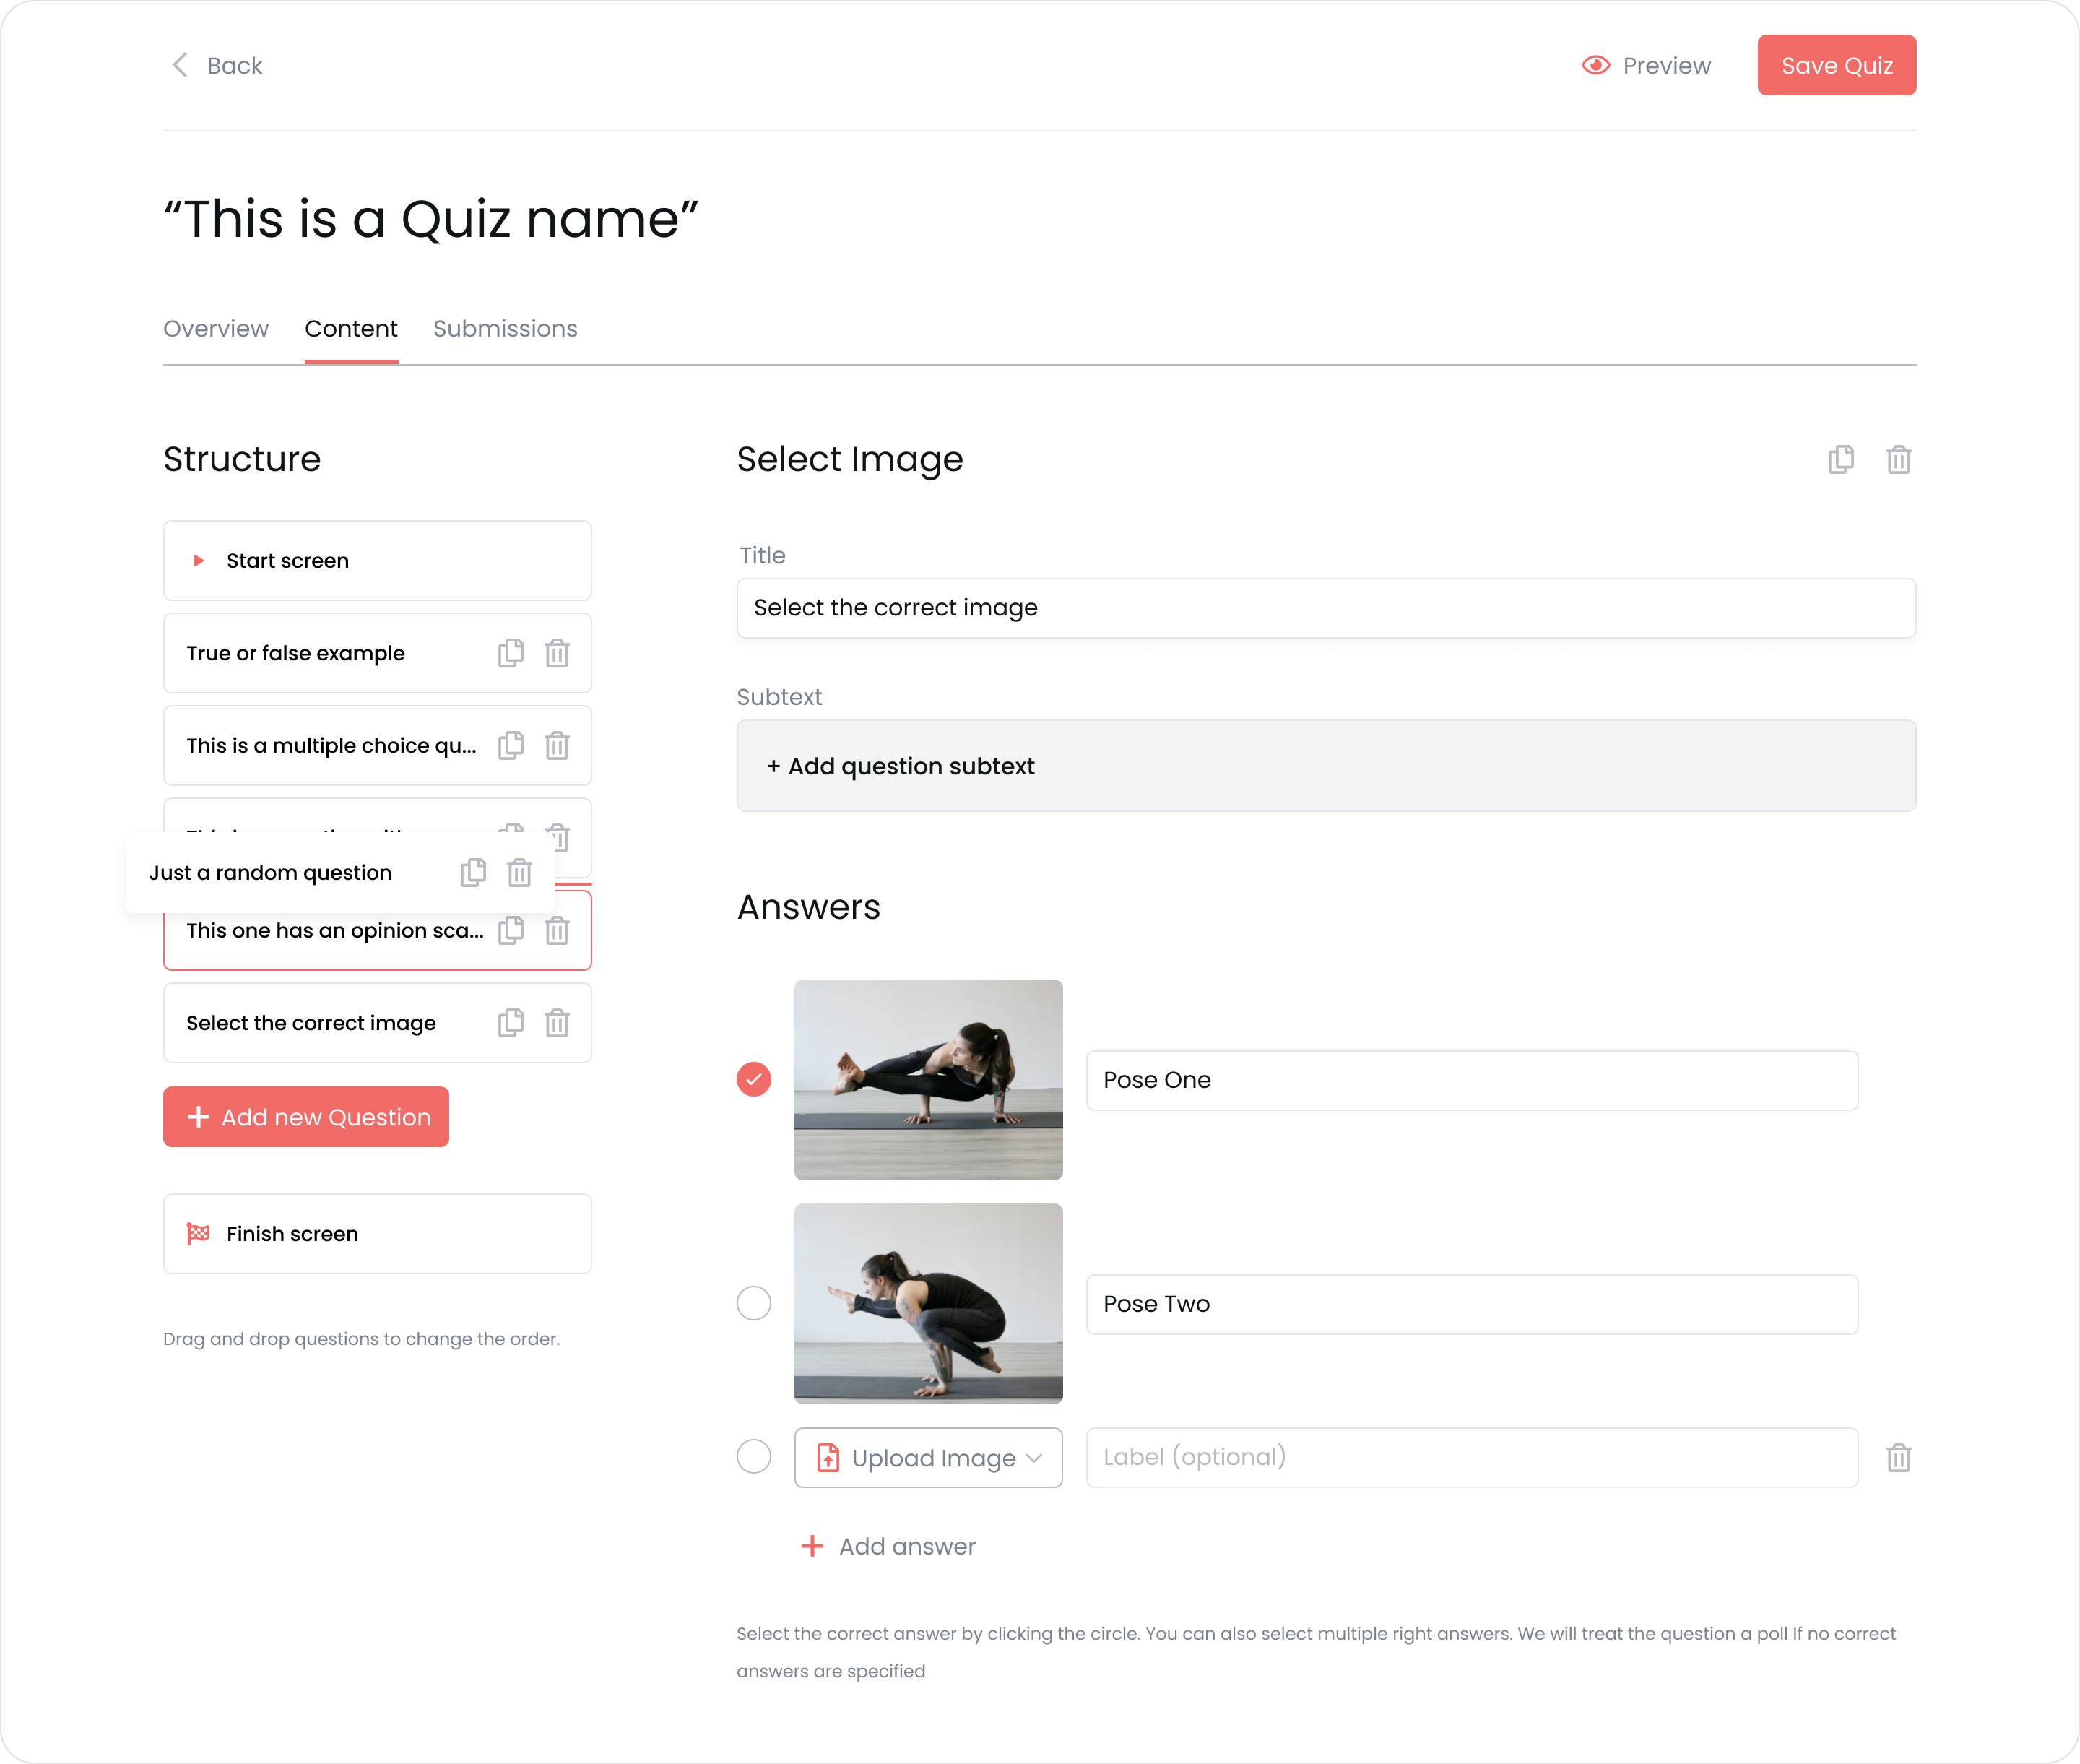Open the Submissions tab
Image resolution: width=2080 pixels, height=1764 pixels.
click(x=505, y=329)
